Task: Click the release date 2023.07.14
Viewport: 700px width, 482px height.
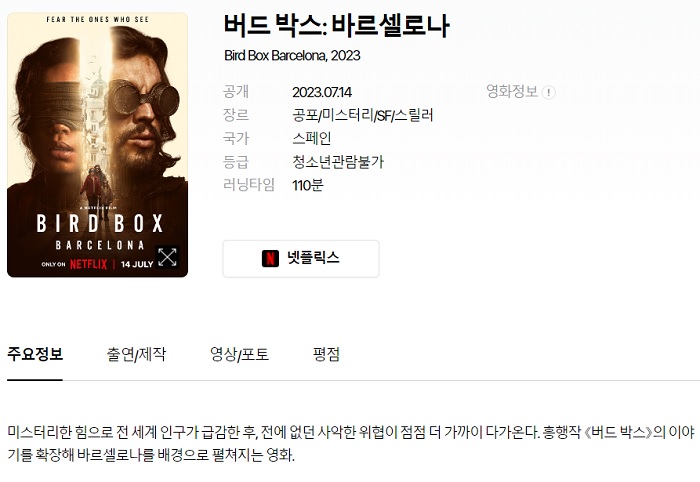Action: click(x=322, y=92)
